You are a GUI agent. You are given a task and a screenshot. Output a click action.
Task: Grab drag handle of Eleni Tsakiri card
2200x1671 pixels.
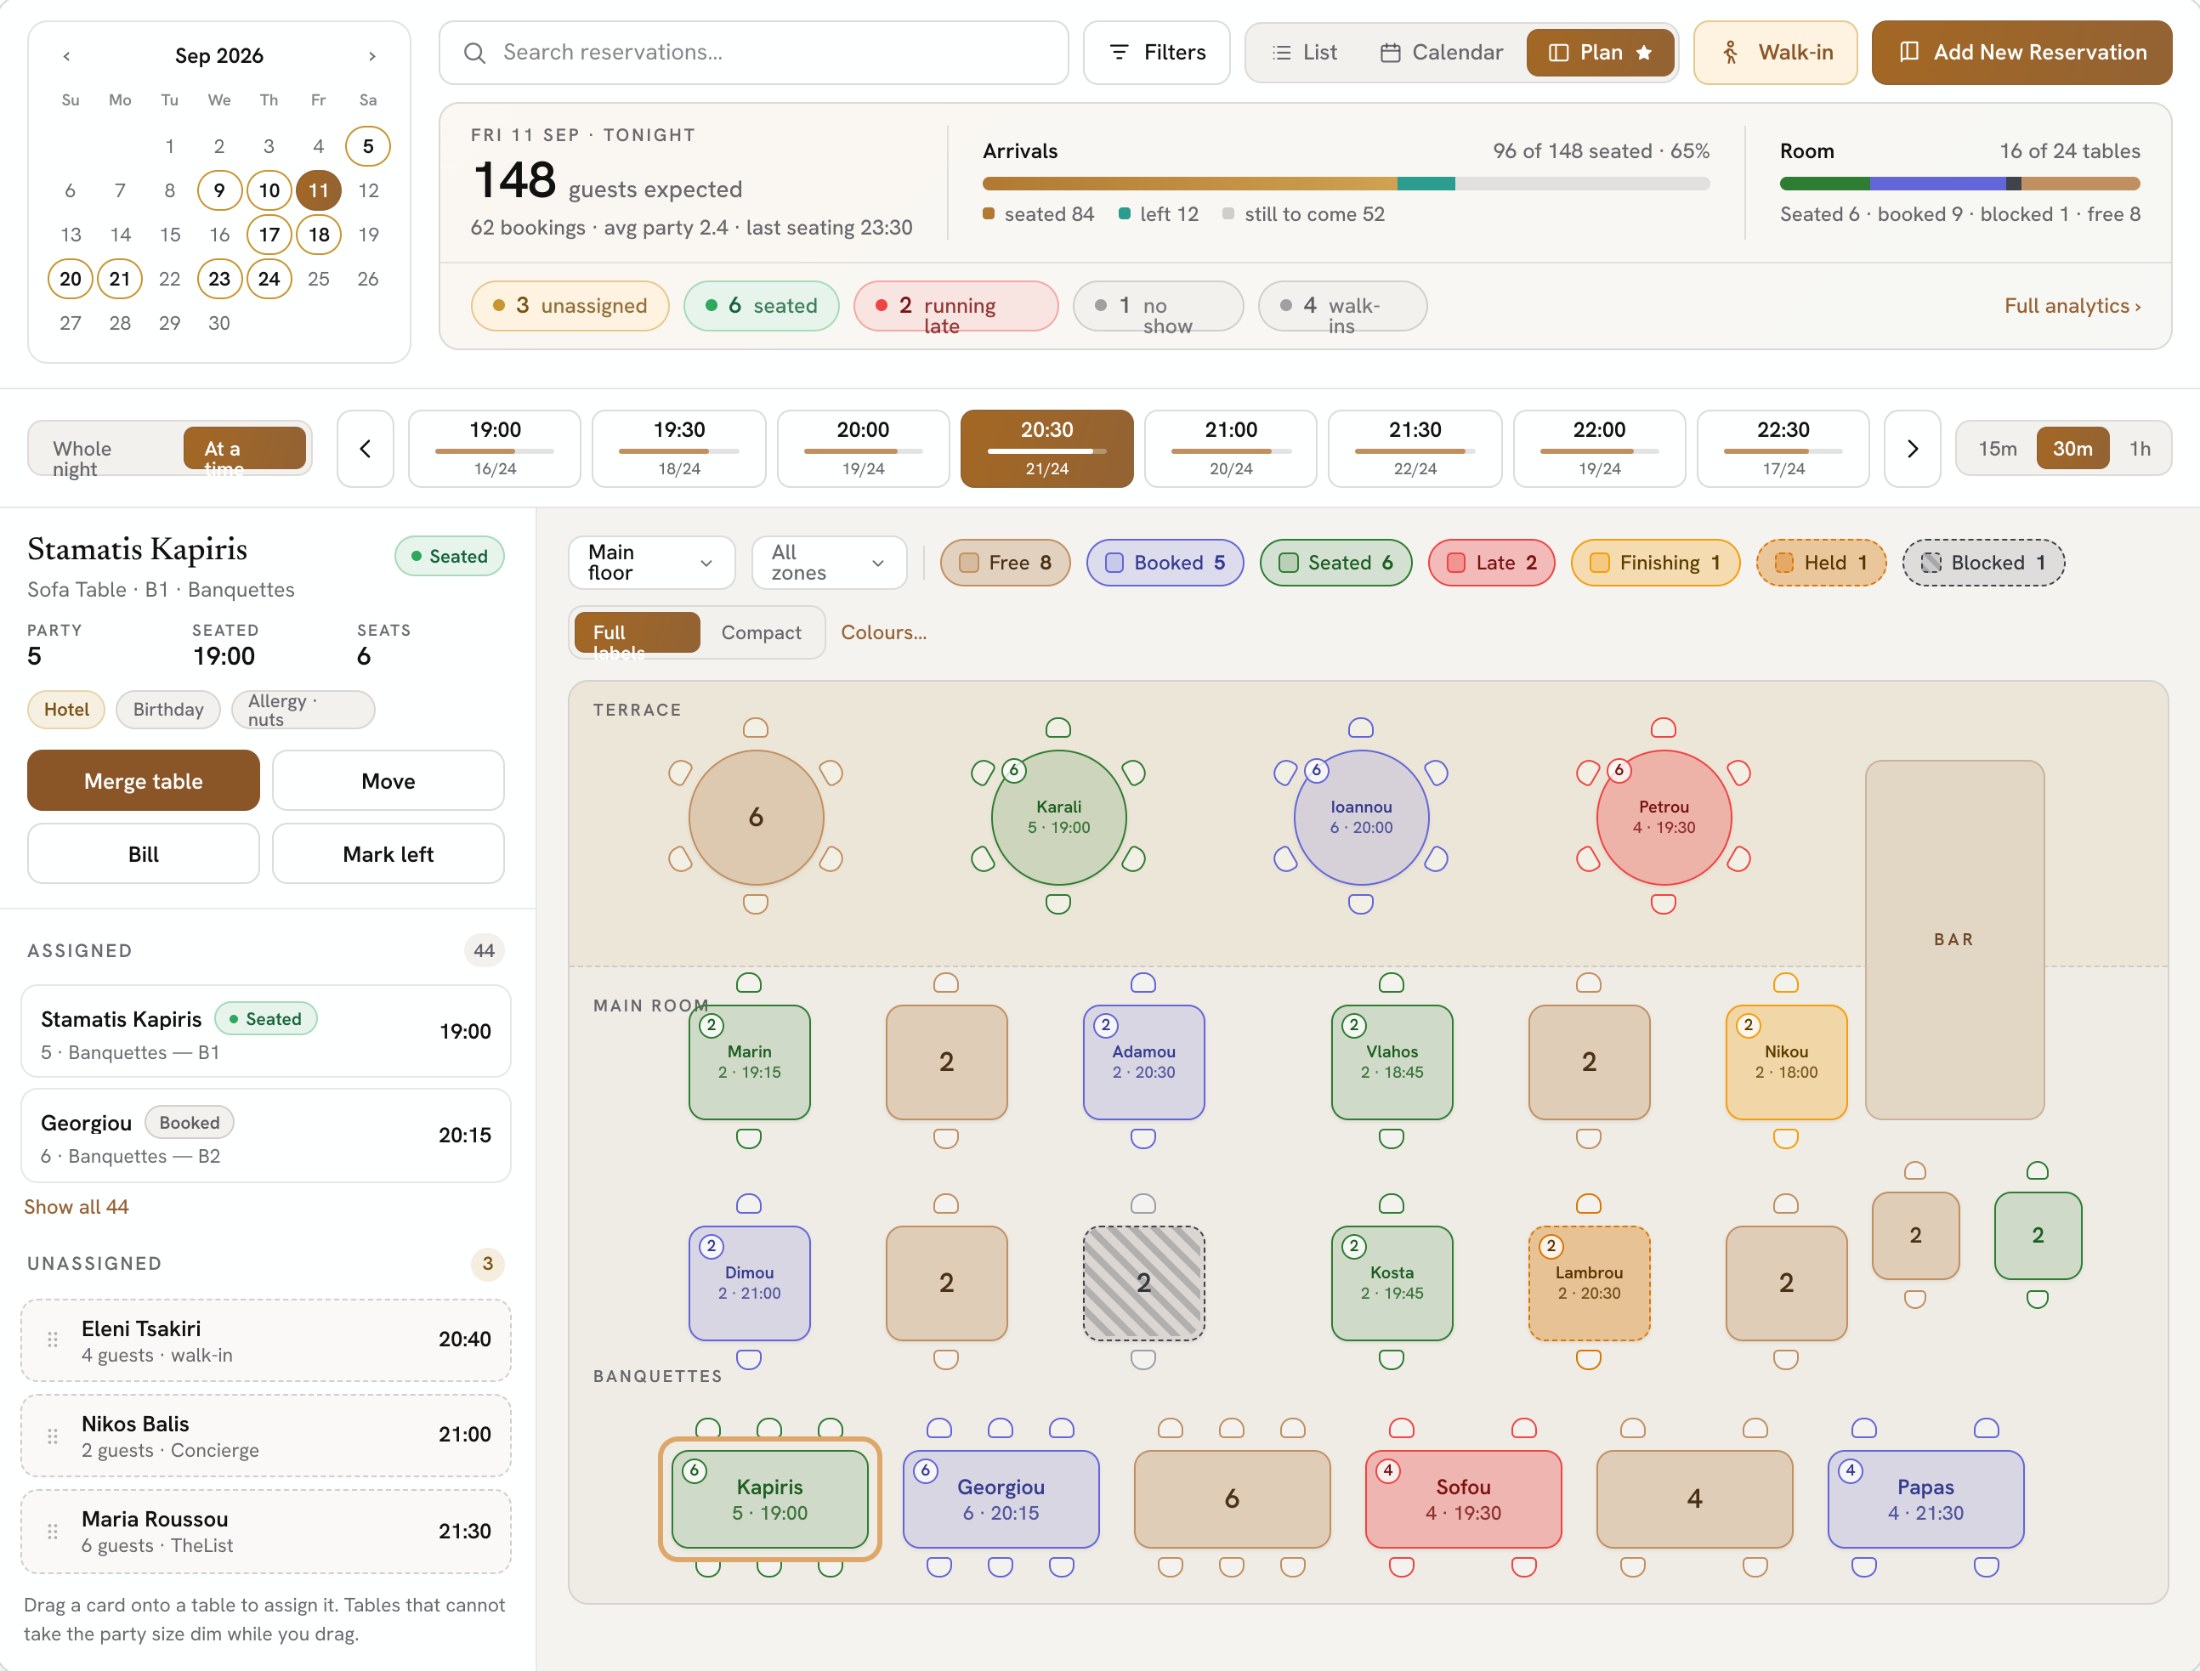pos(52,1340)
